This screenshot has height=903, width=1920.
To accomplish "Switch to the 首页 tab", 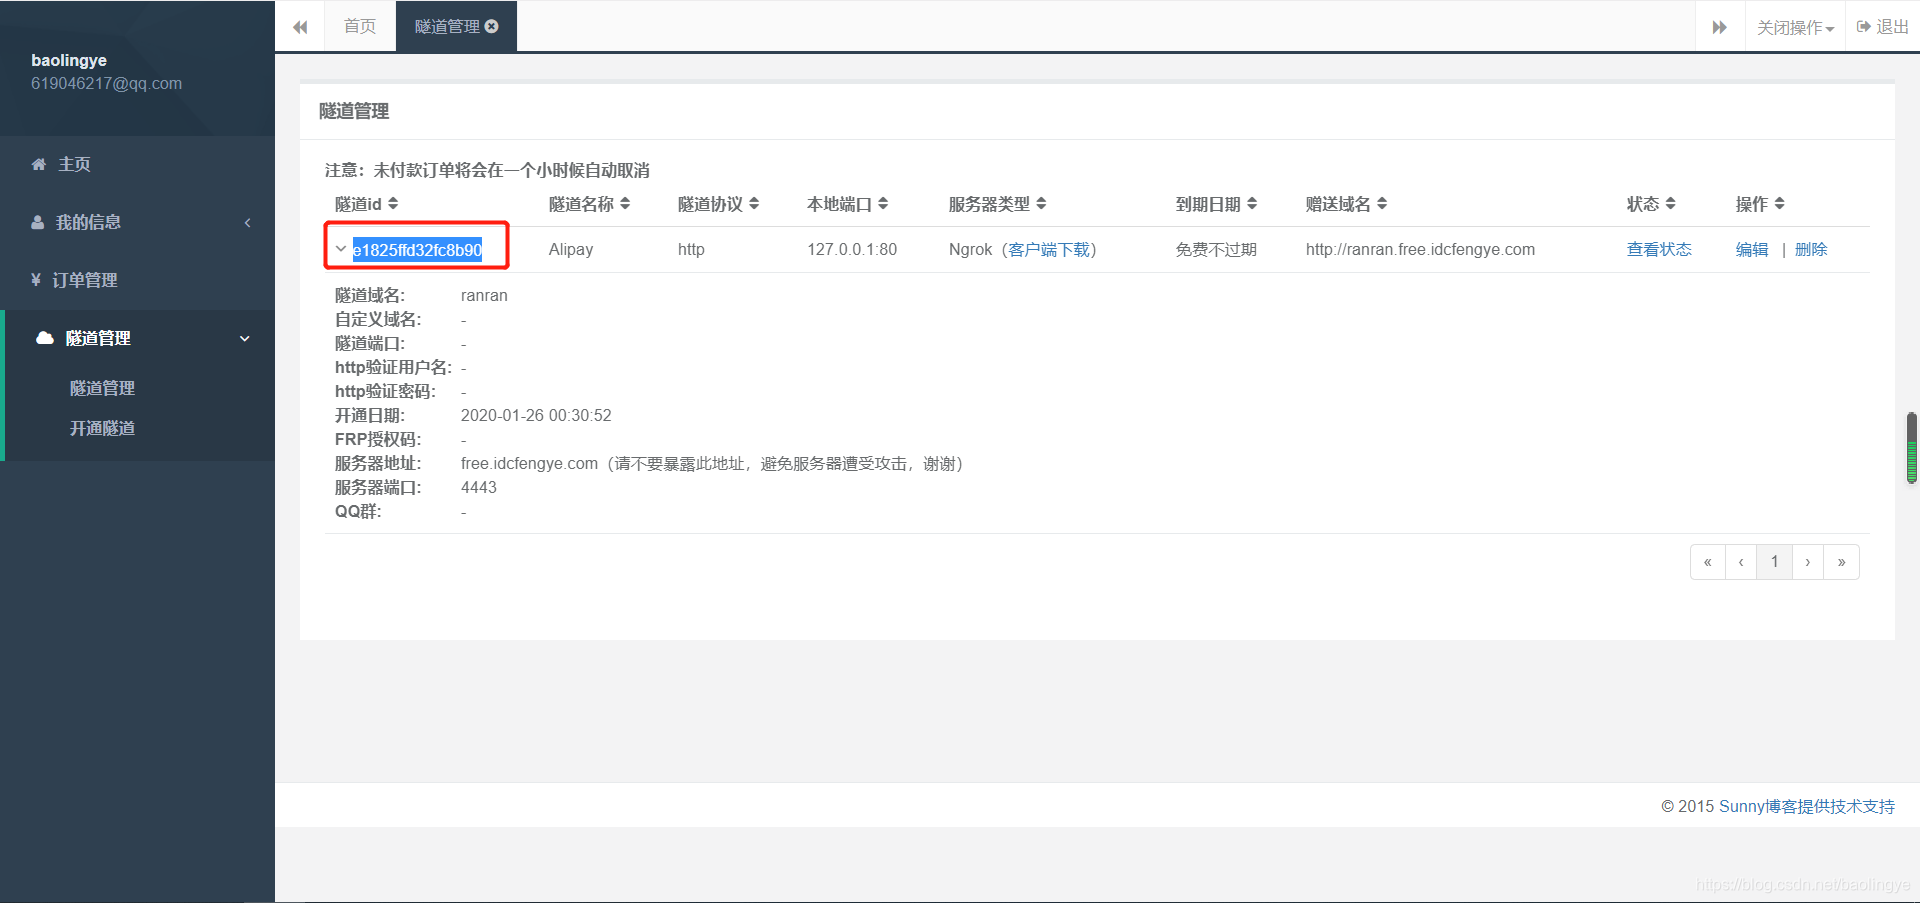I will (359, 26).
